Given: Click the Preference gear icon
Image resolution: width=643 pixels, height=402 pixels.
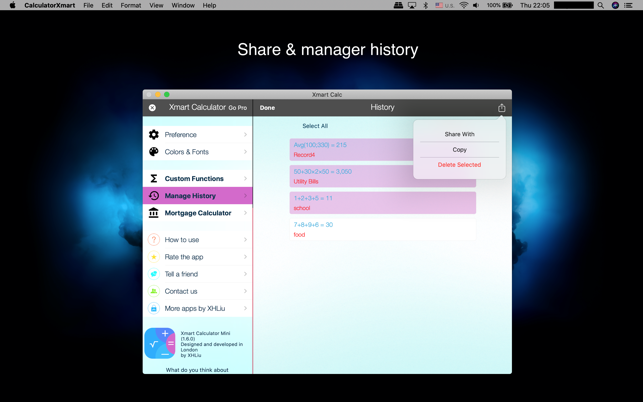Looking at the screenshot, I should point(154,135).
